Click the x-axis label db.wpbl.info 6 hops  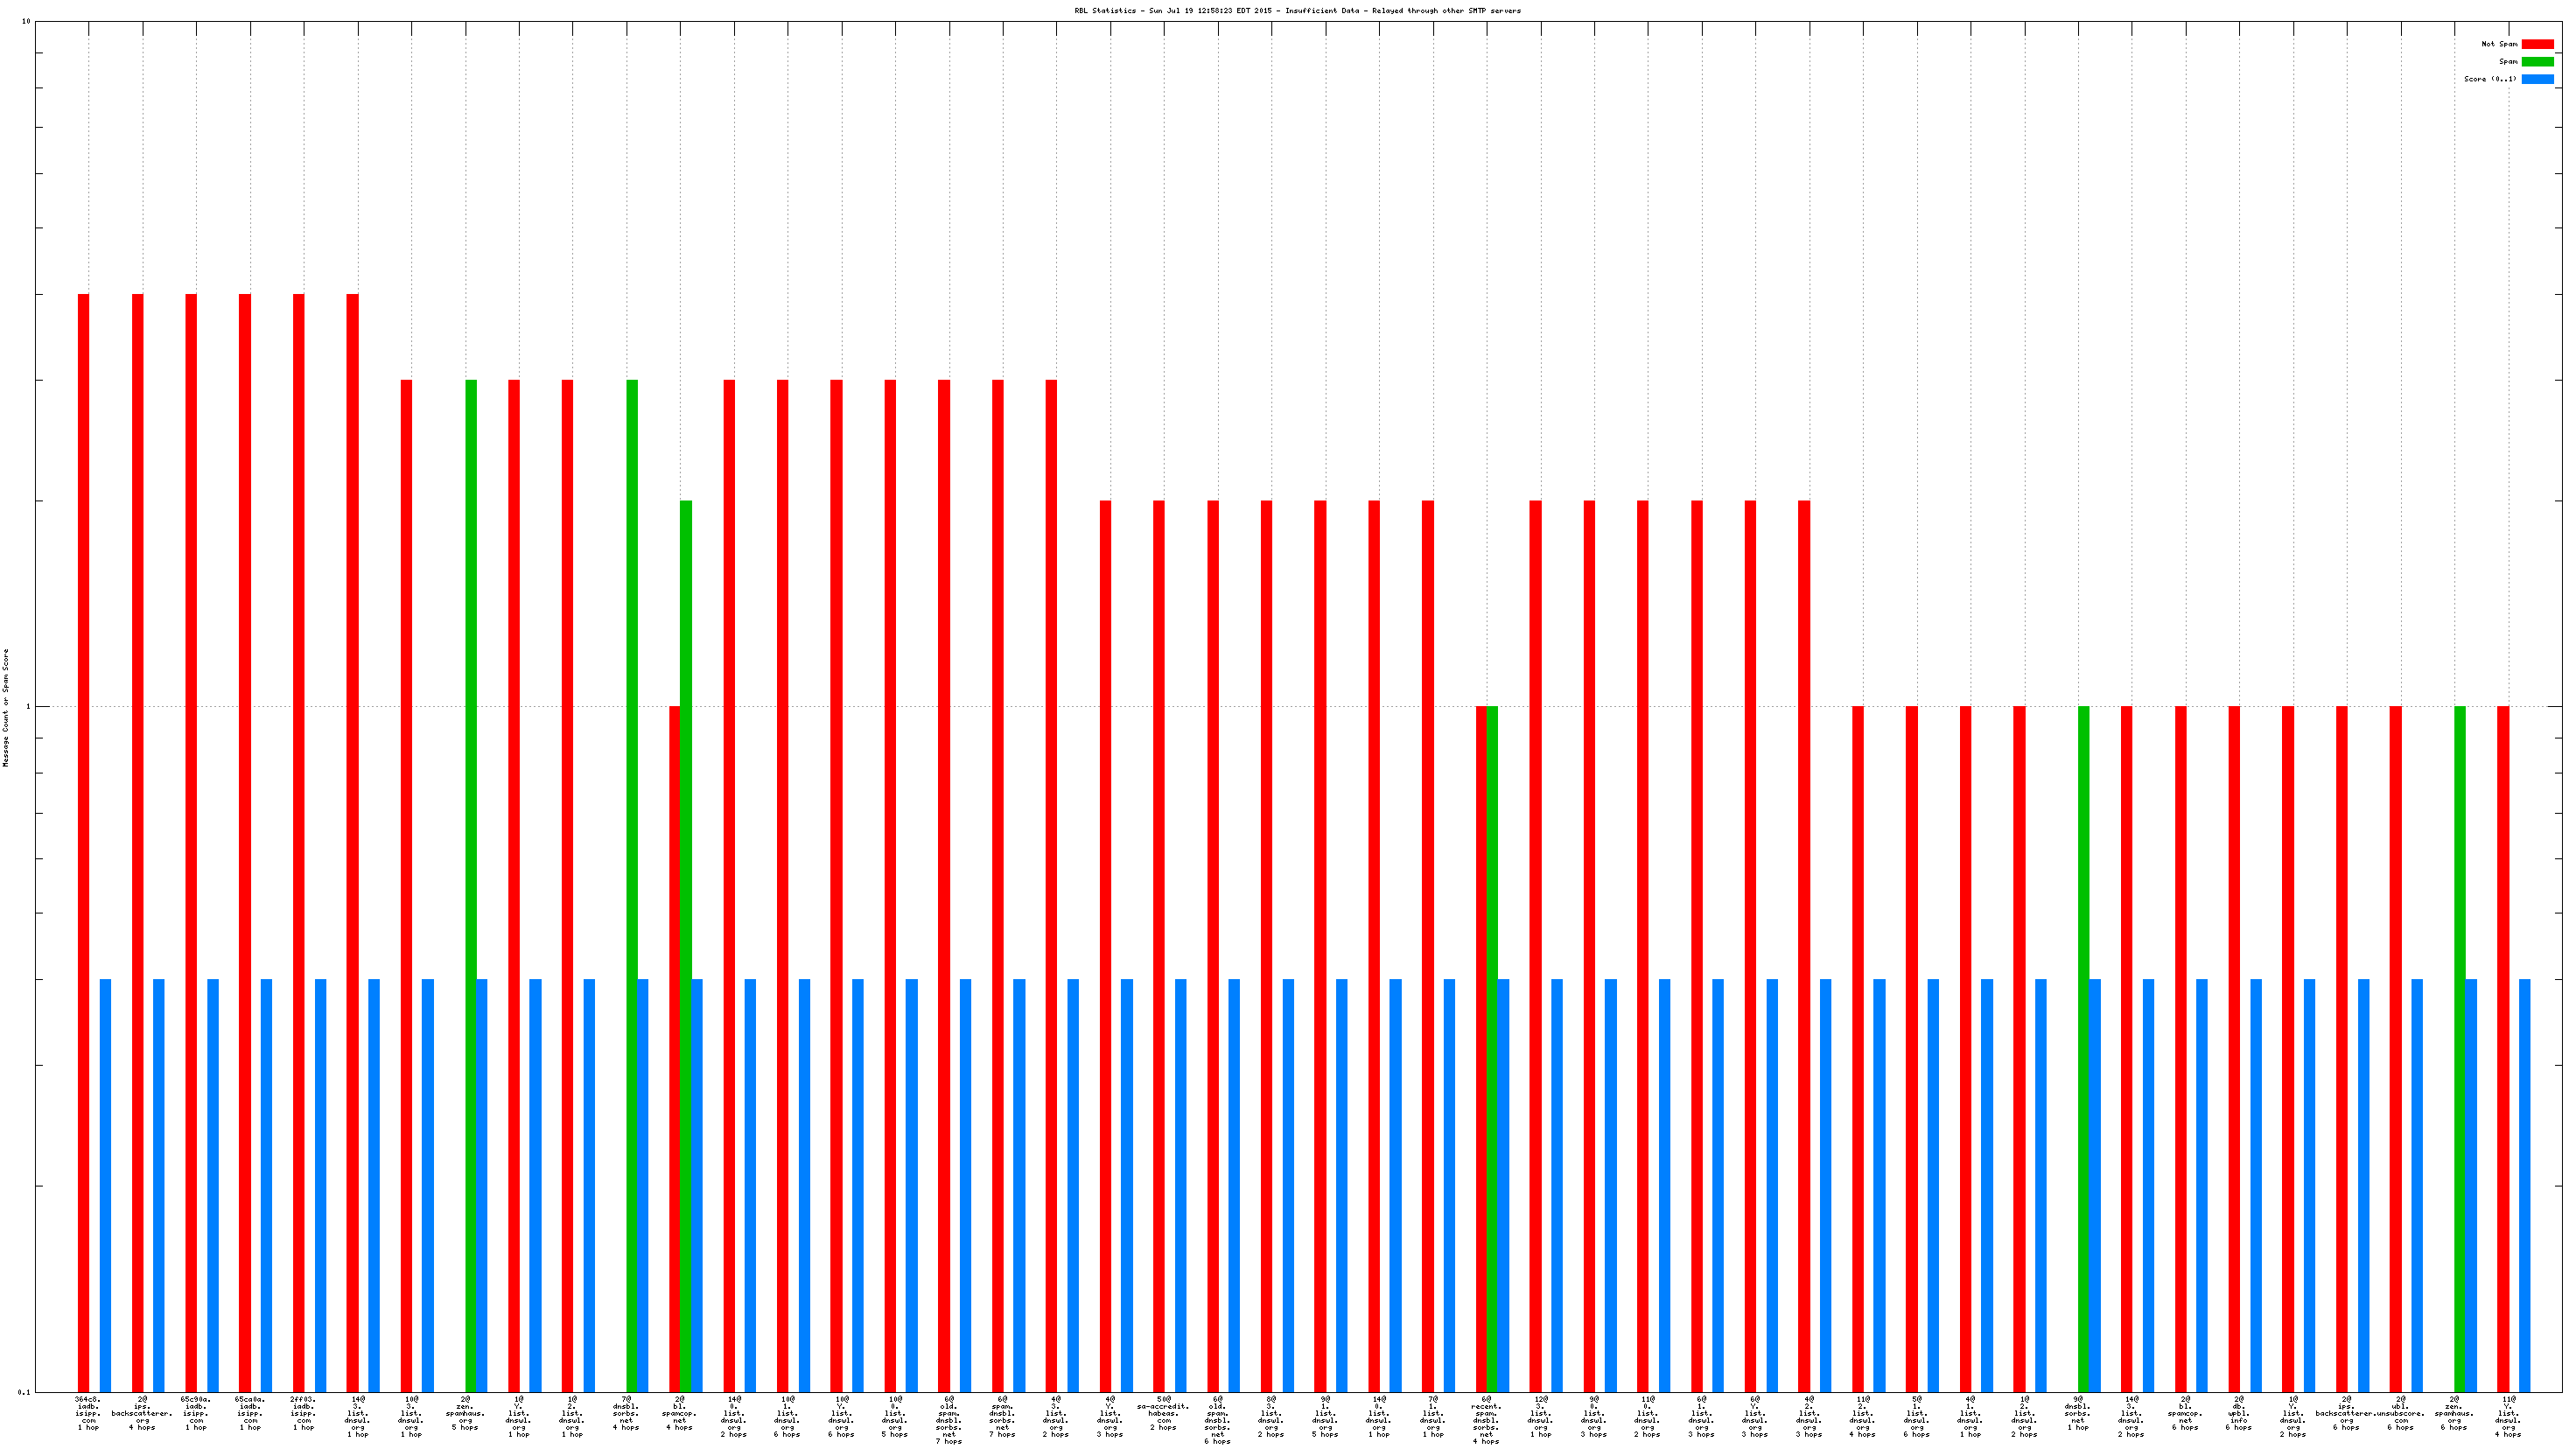tap(2239, 1413)
